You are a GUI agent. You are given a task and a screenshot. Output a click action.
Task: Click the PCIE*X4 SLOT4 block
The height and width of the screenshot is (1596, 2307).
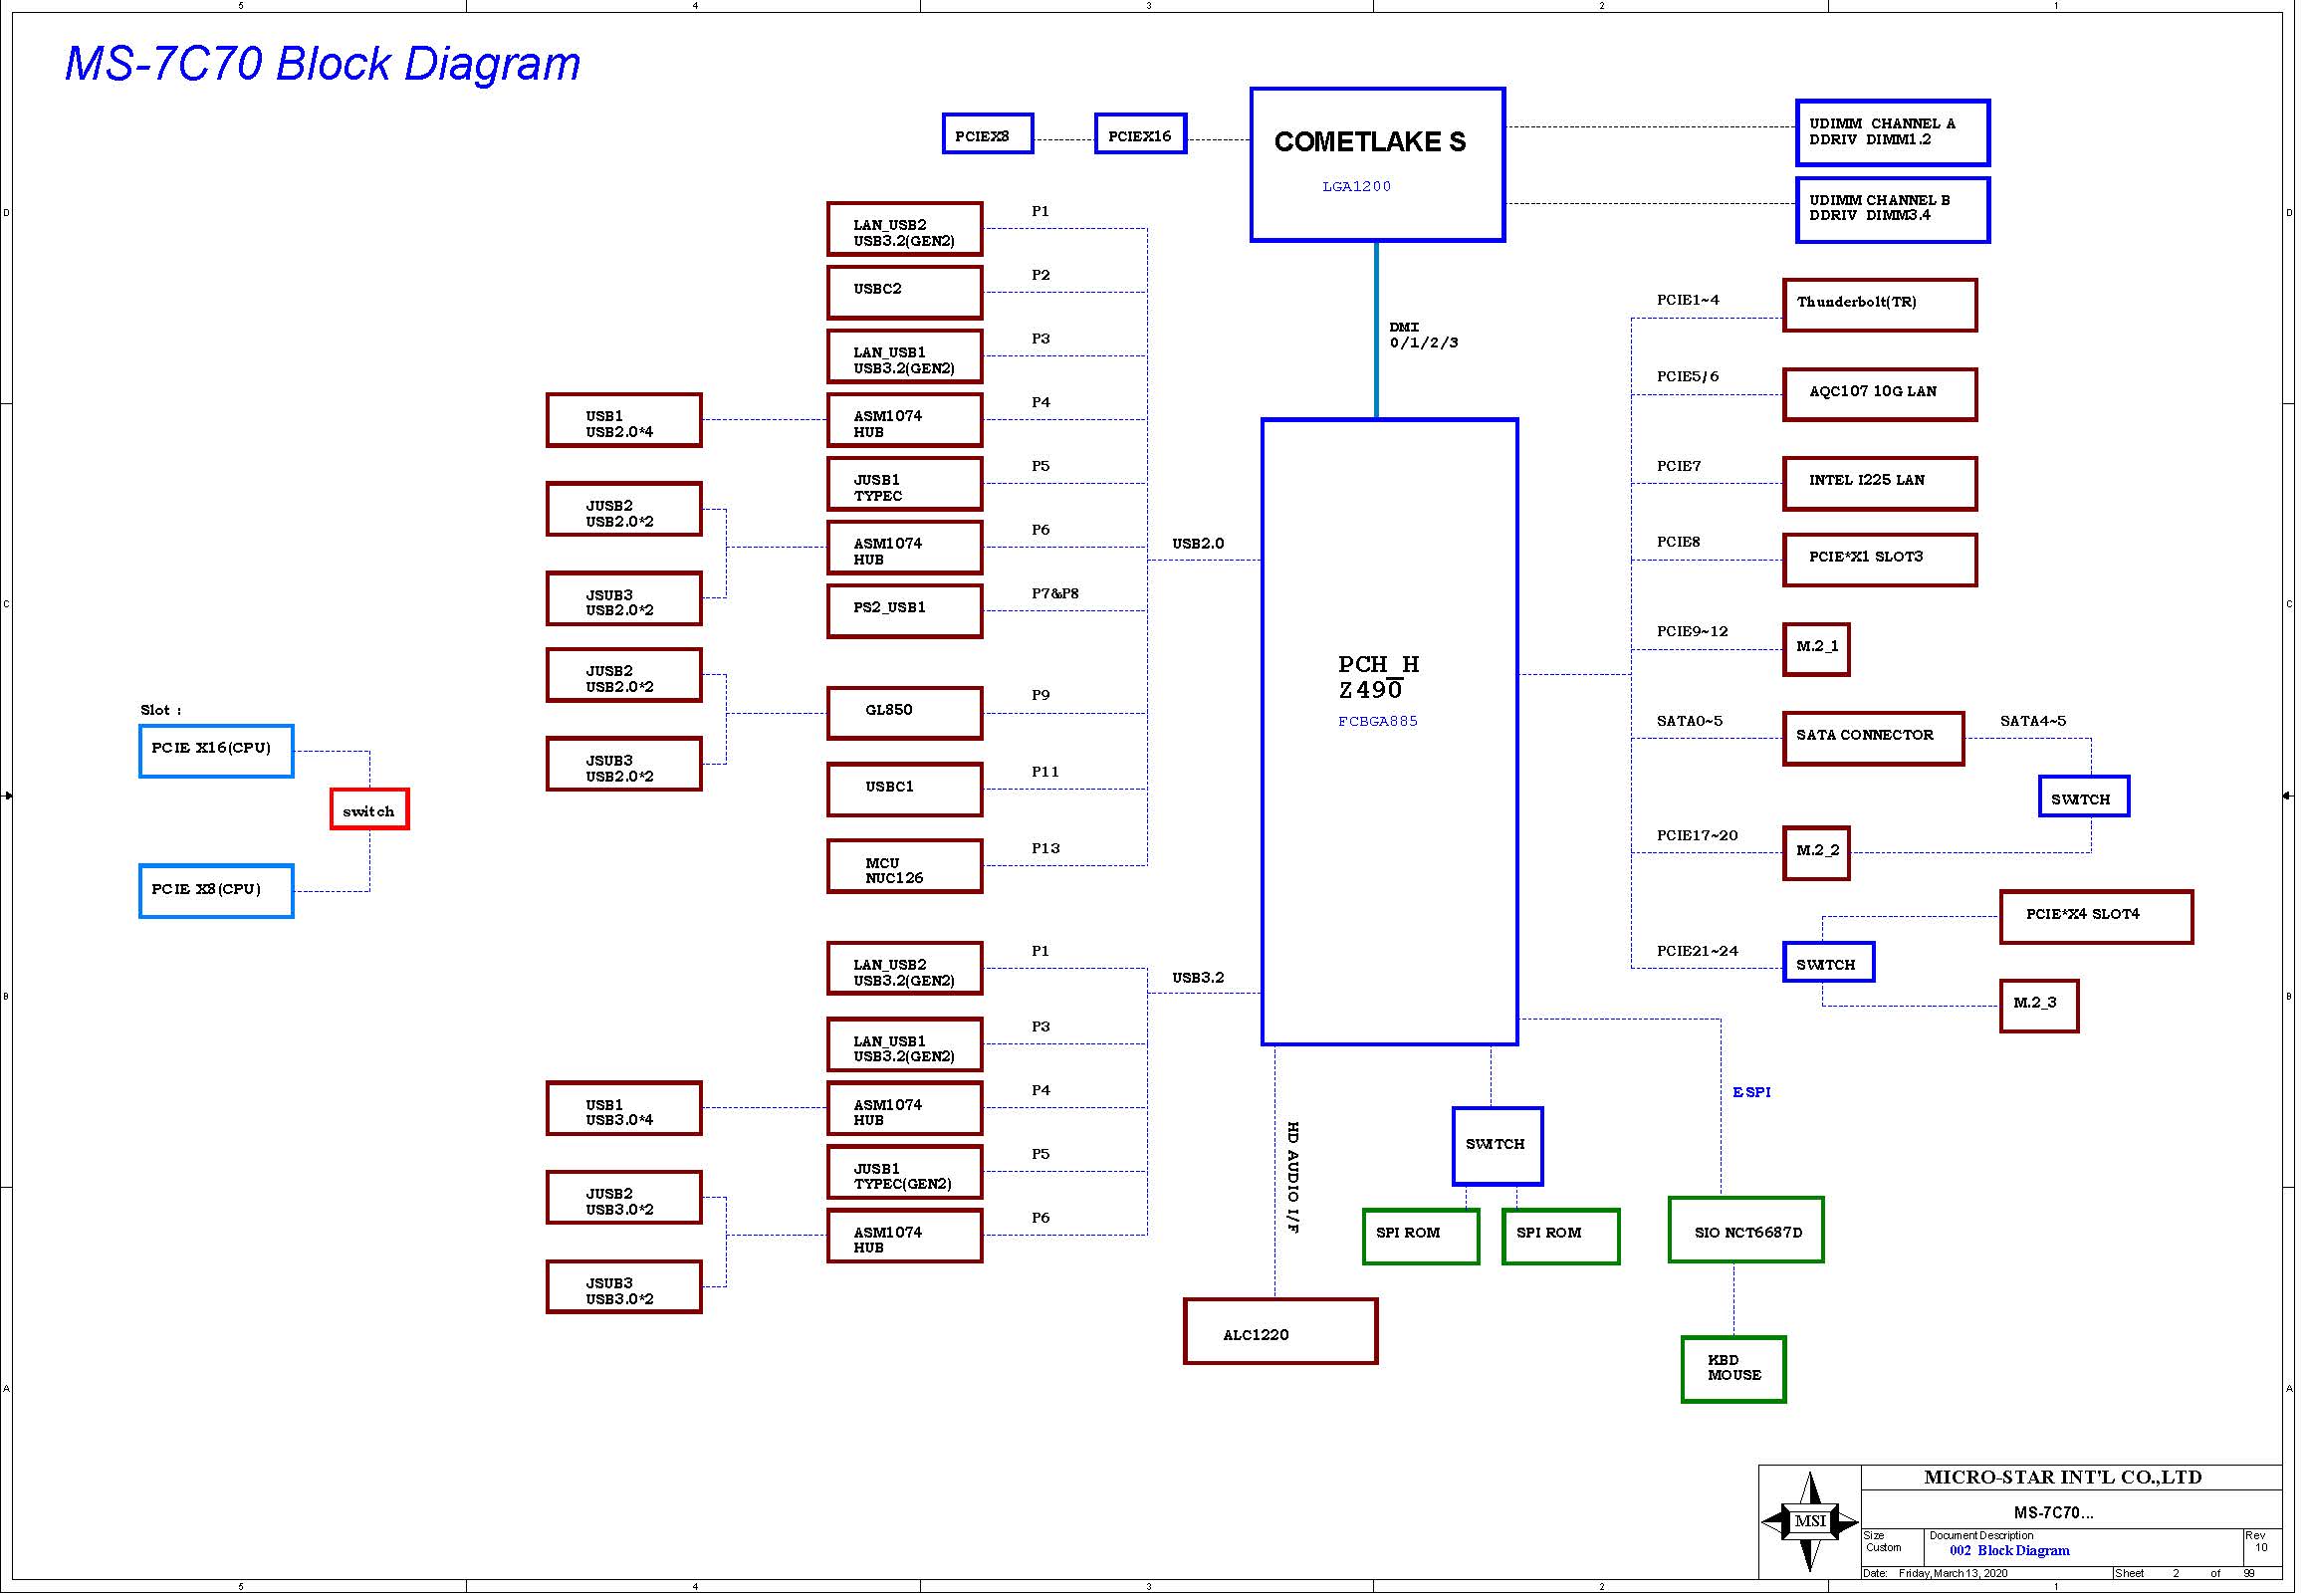pos(2096,916)
